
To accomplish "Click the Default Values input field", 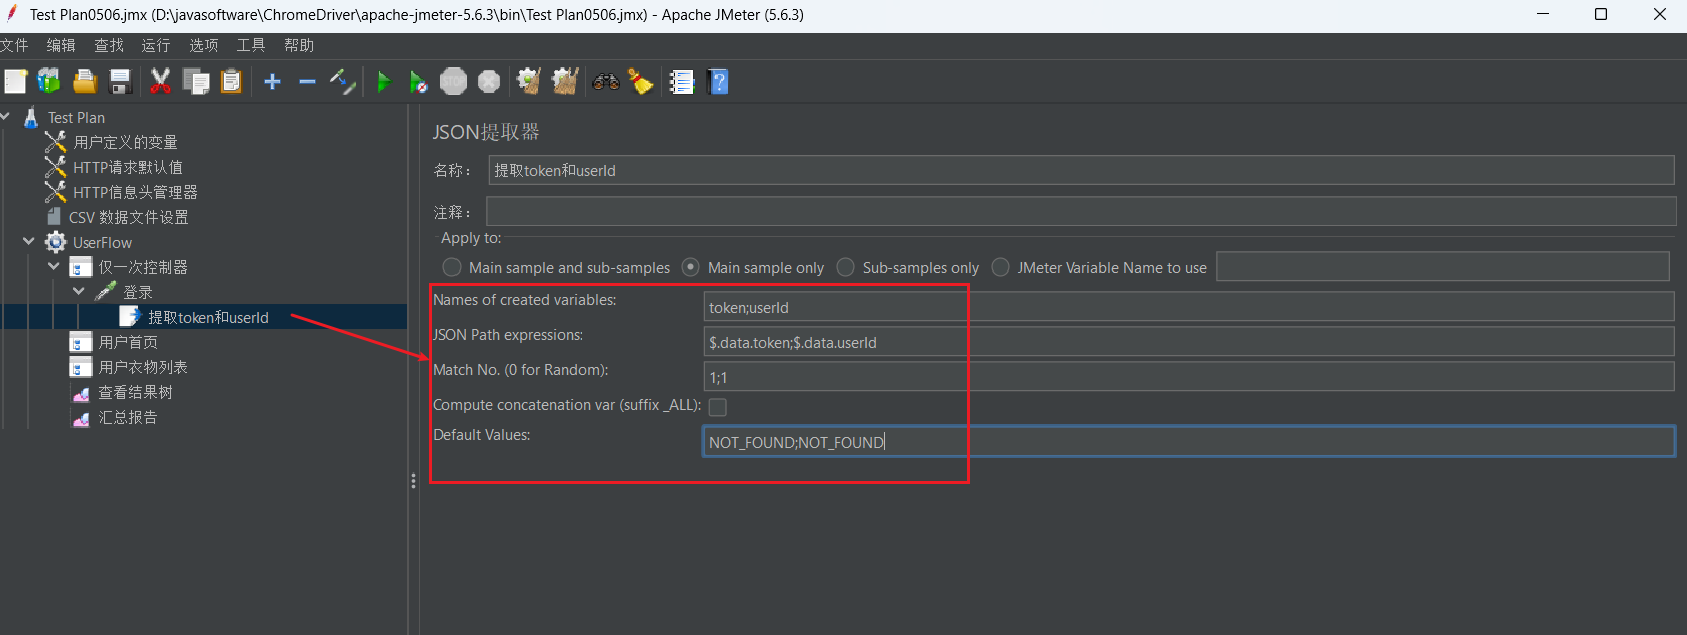I will (1189, 442).
